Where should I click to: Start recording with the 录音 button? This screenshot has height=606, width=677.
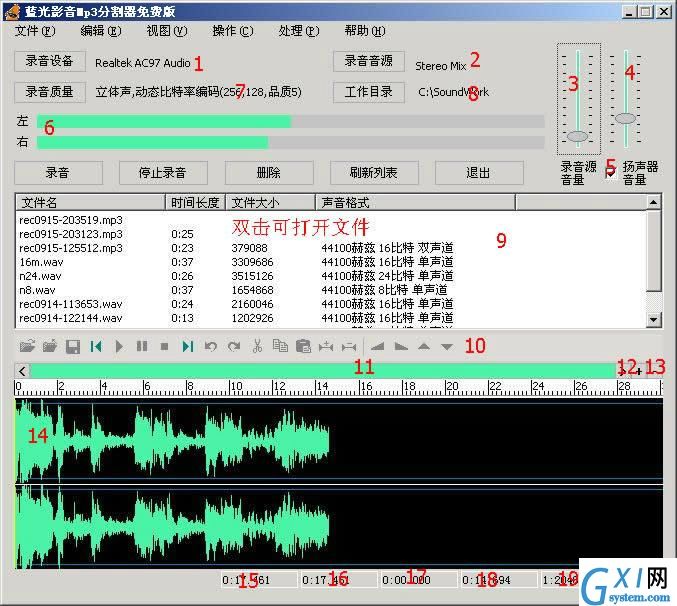click(x=58, y=173)
